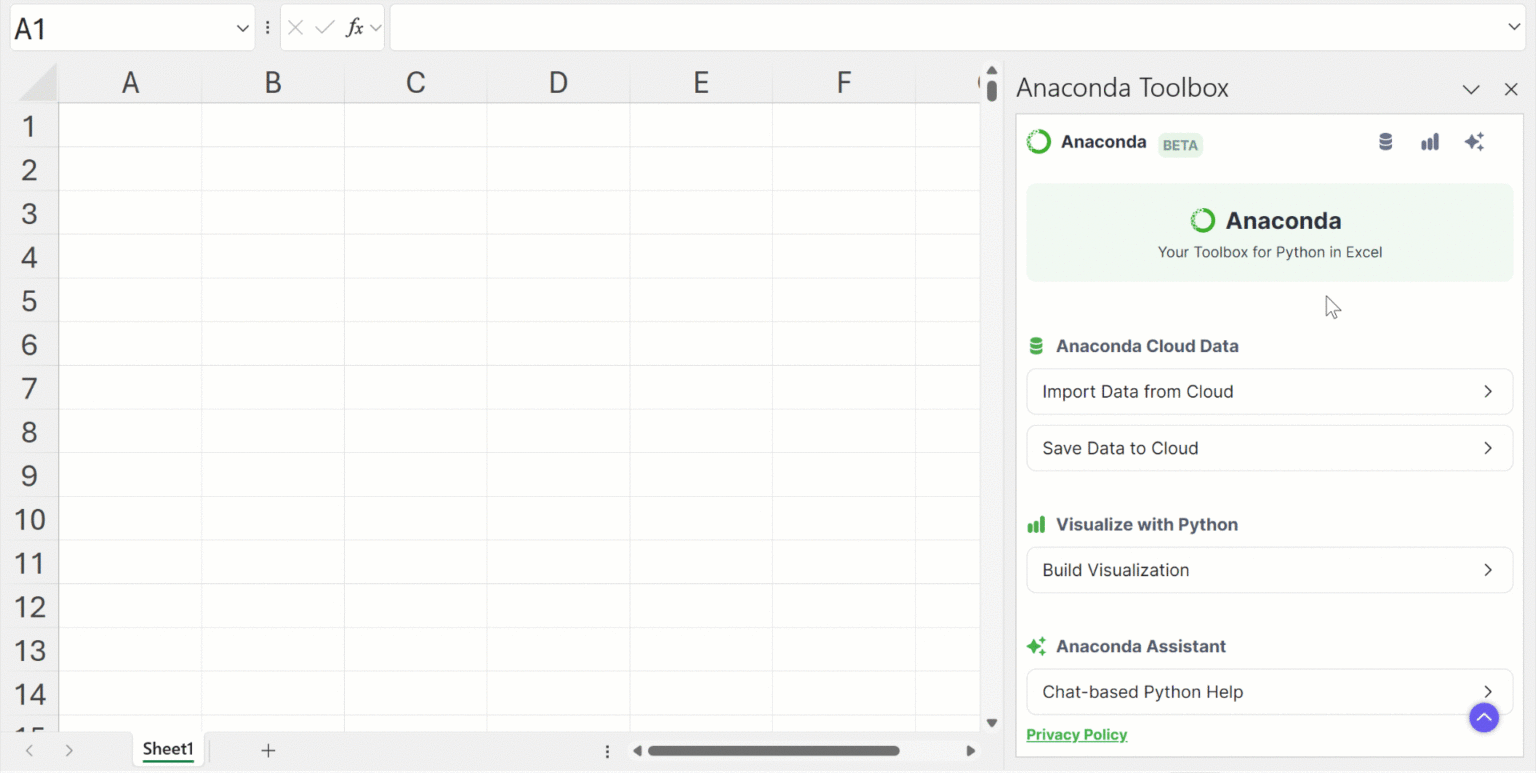Expand the formula bar with the chevron

[1514, 27]
